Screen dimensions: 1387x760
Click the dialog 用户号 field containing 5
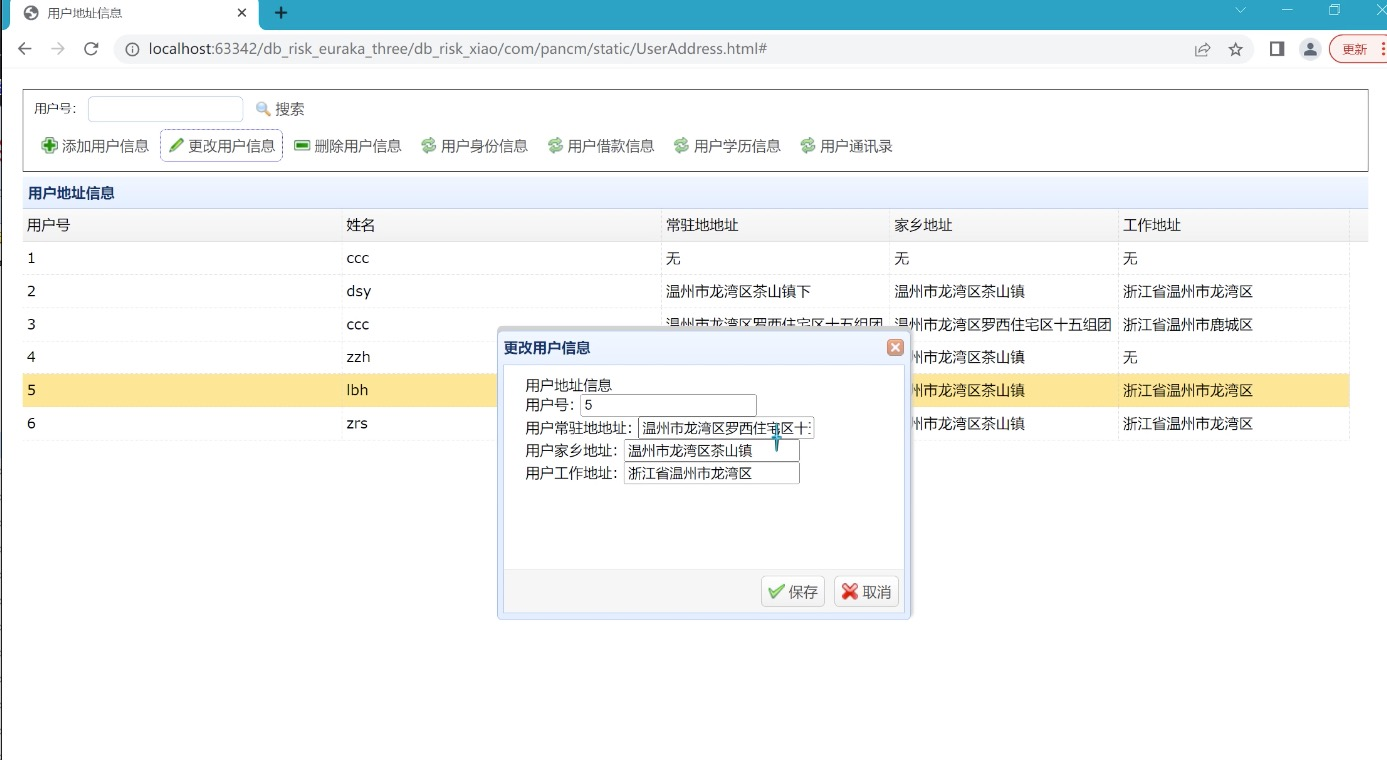tap(668, 405)
